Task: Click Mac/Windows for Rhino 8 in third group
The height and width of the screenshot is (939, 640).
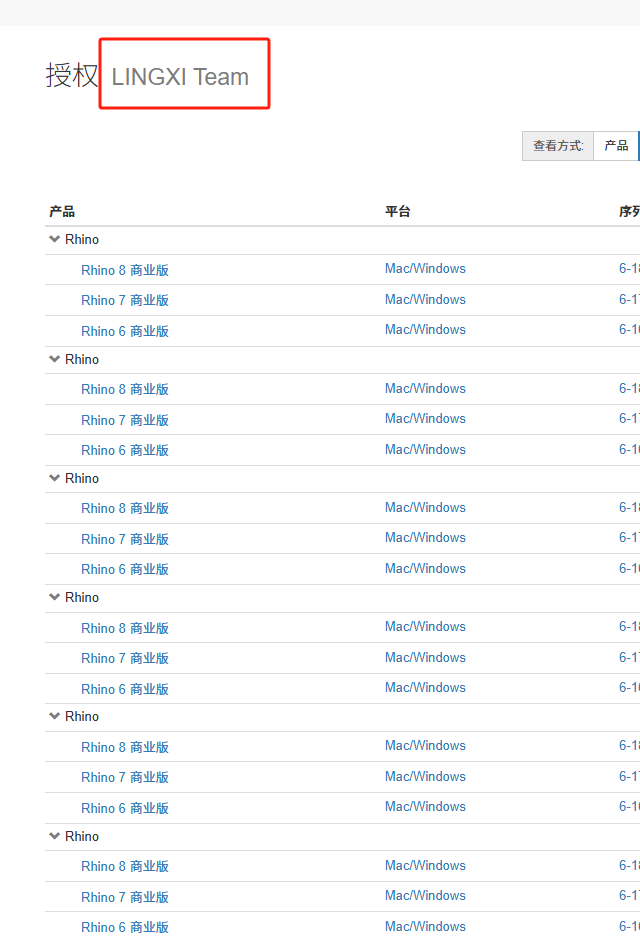Action: pos(425,507)
